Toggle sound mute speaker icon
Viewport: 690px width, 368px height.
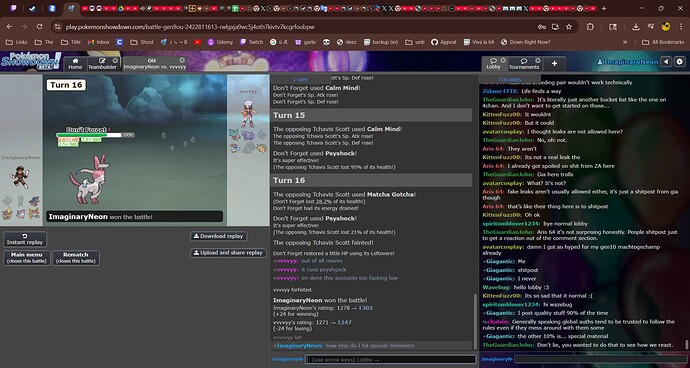666,62
